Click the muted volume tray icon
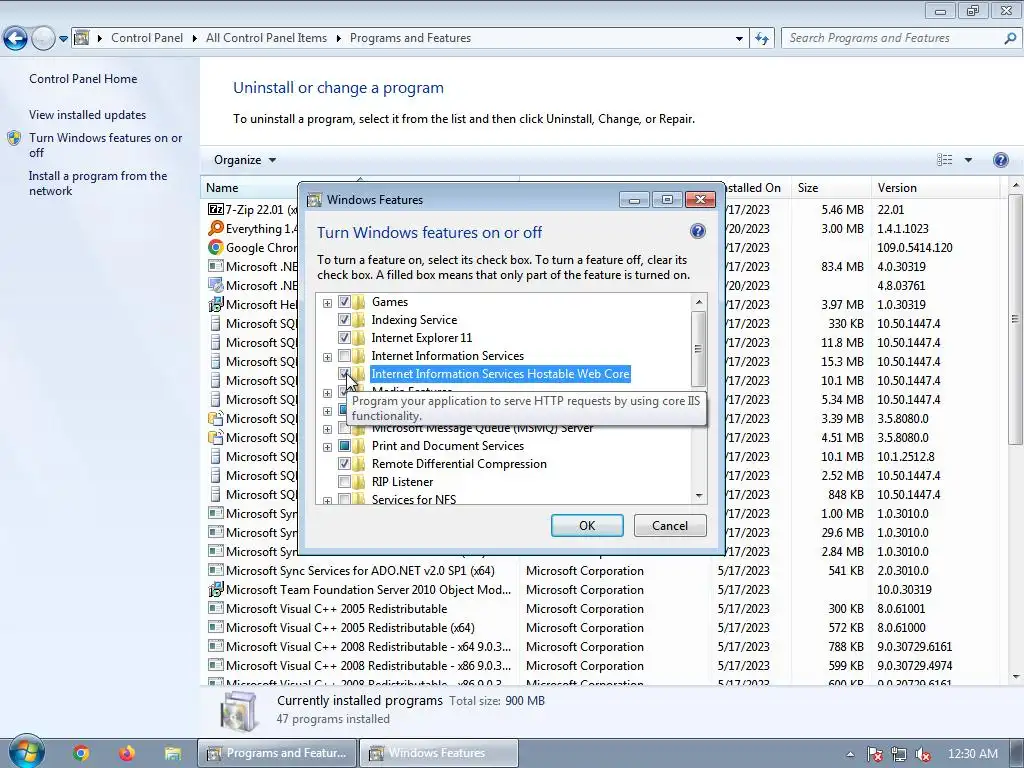Screen dimensions: 1024x768 [x=923, y=754]
